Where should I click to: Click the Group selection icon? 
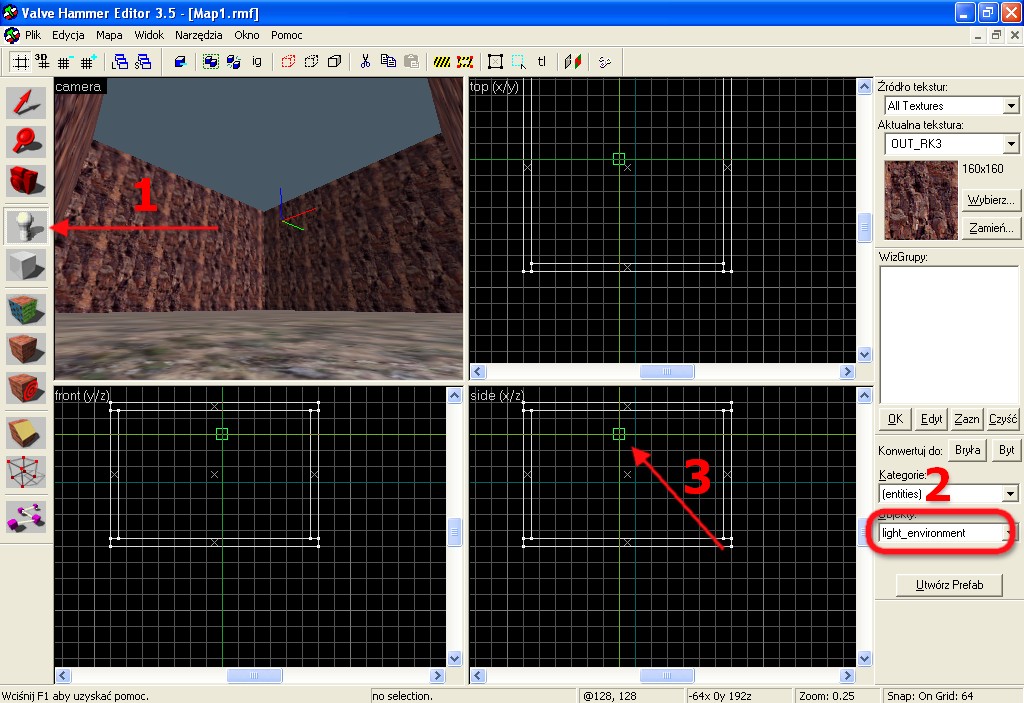(210, 62)
